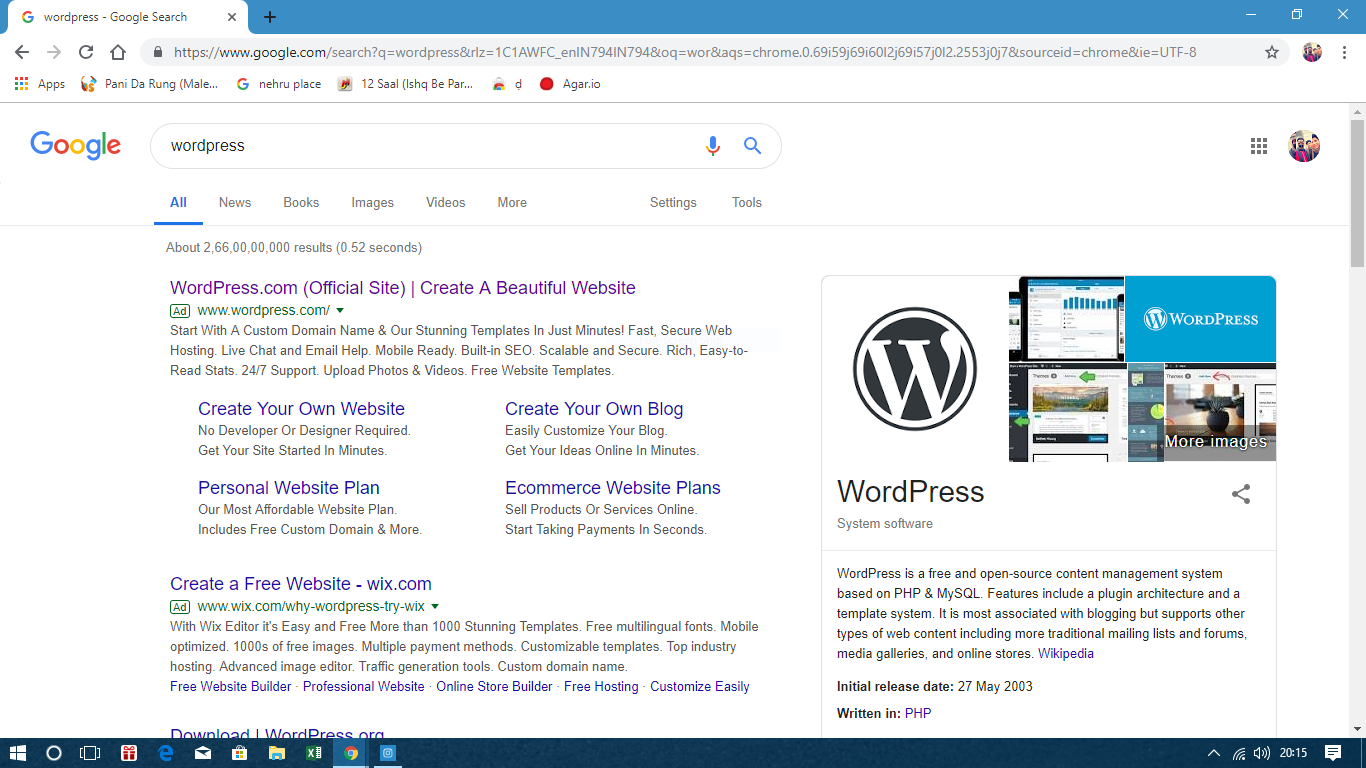Screen dimensions: 1366x768
Task: Open the More search categories menu
Action: coord(512,202)
